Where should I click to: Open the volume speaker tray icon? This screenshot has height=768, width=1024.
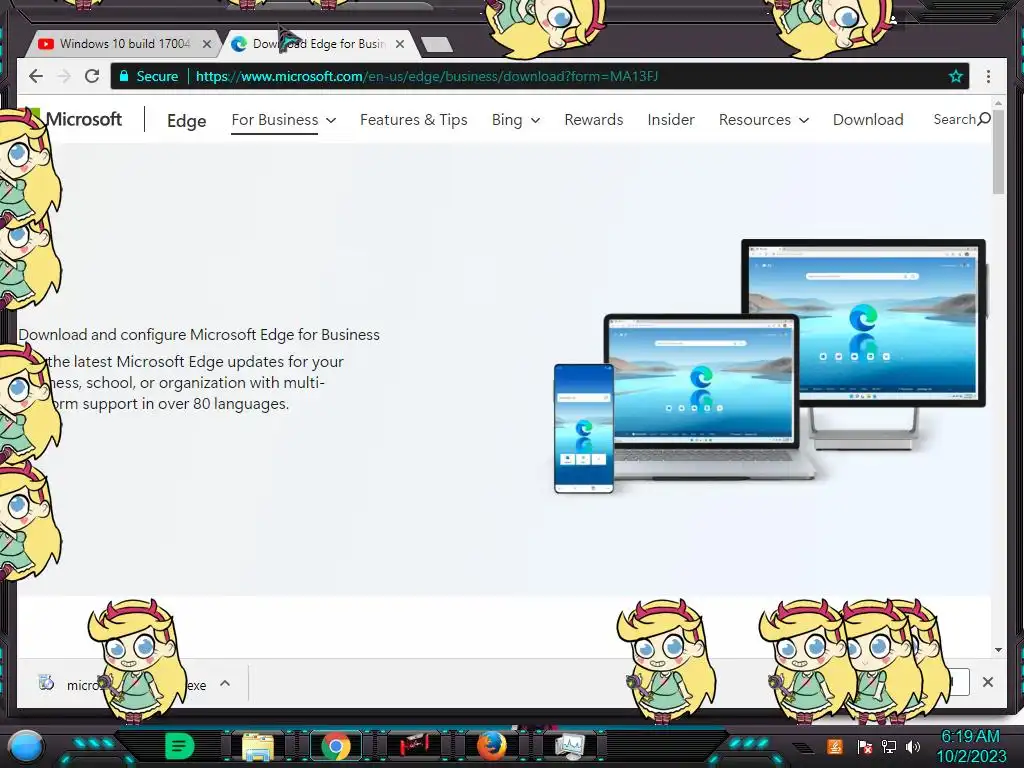(913, 746)
